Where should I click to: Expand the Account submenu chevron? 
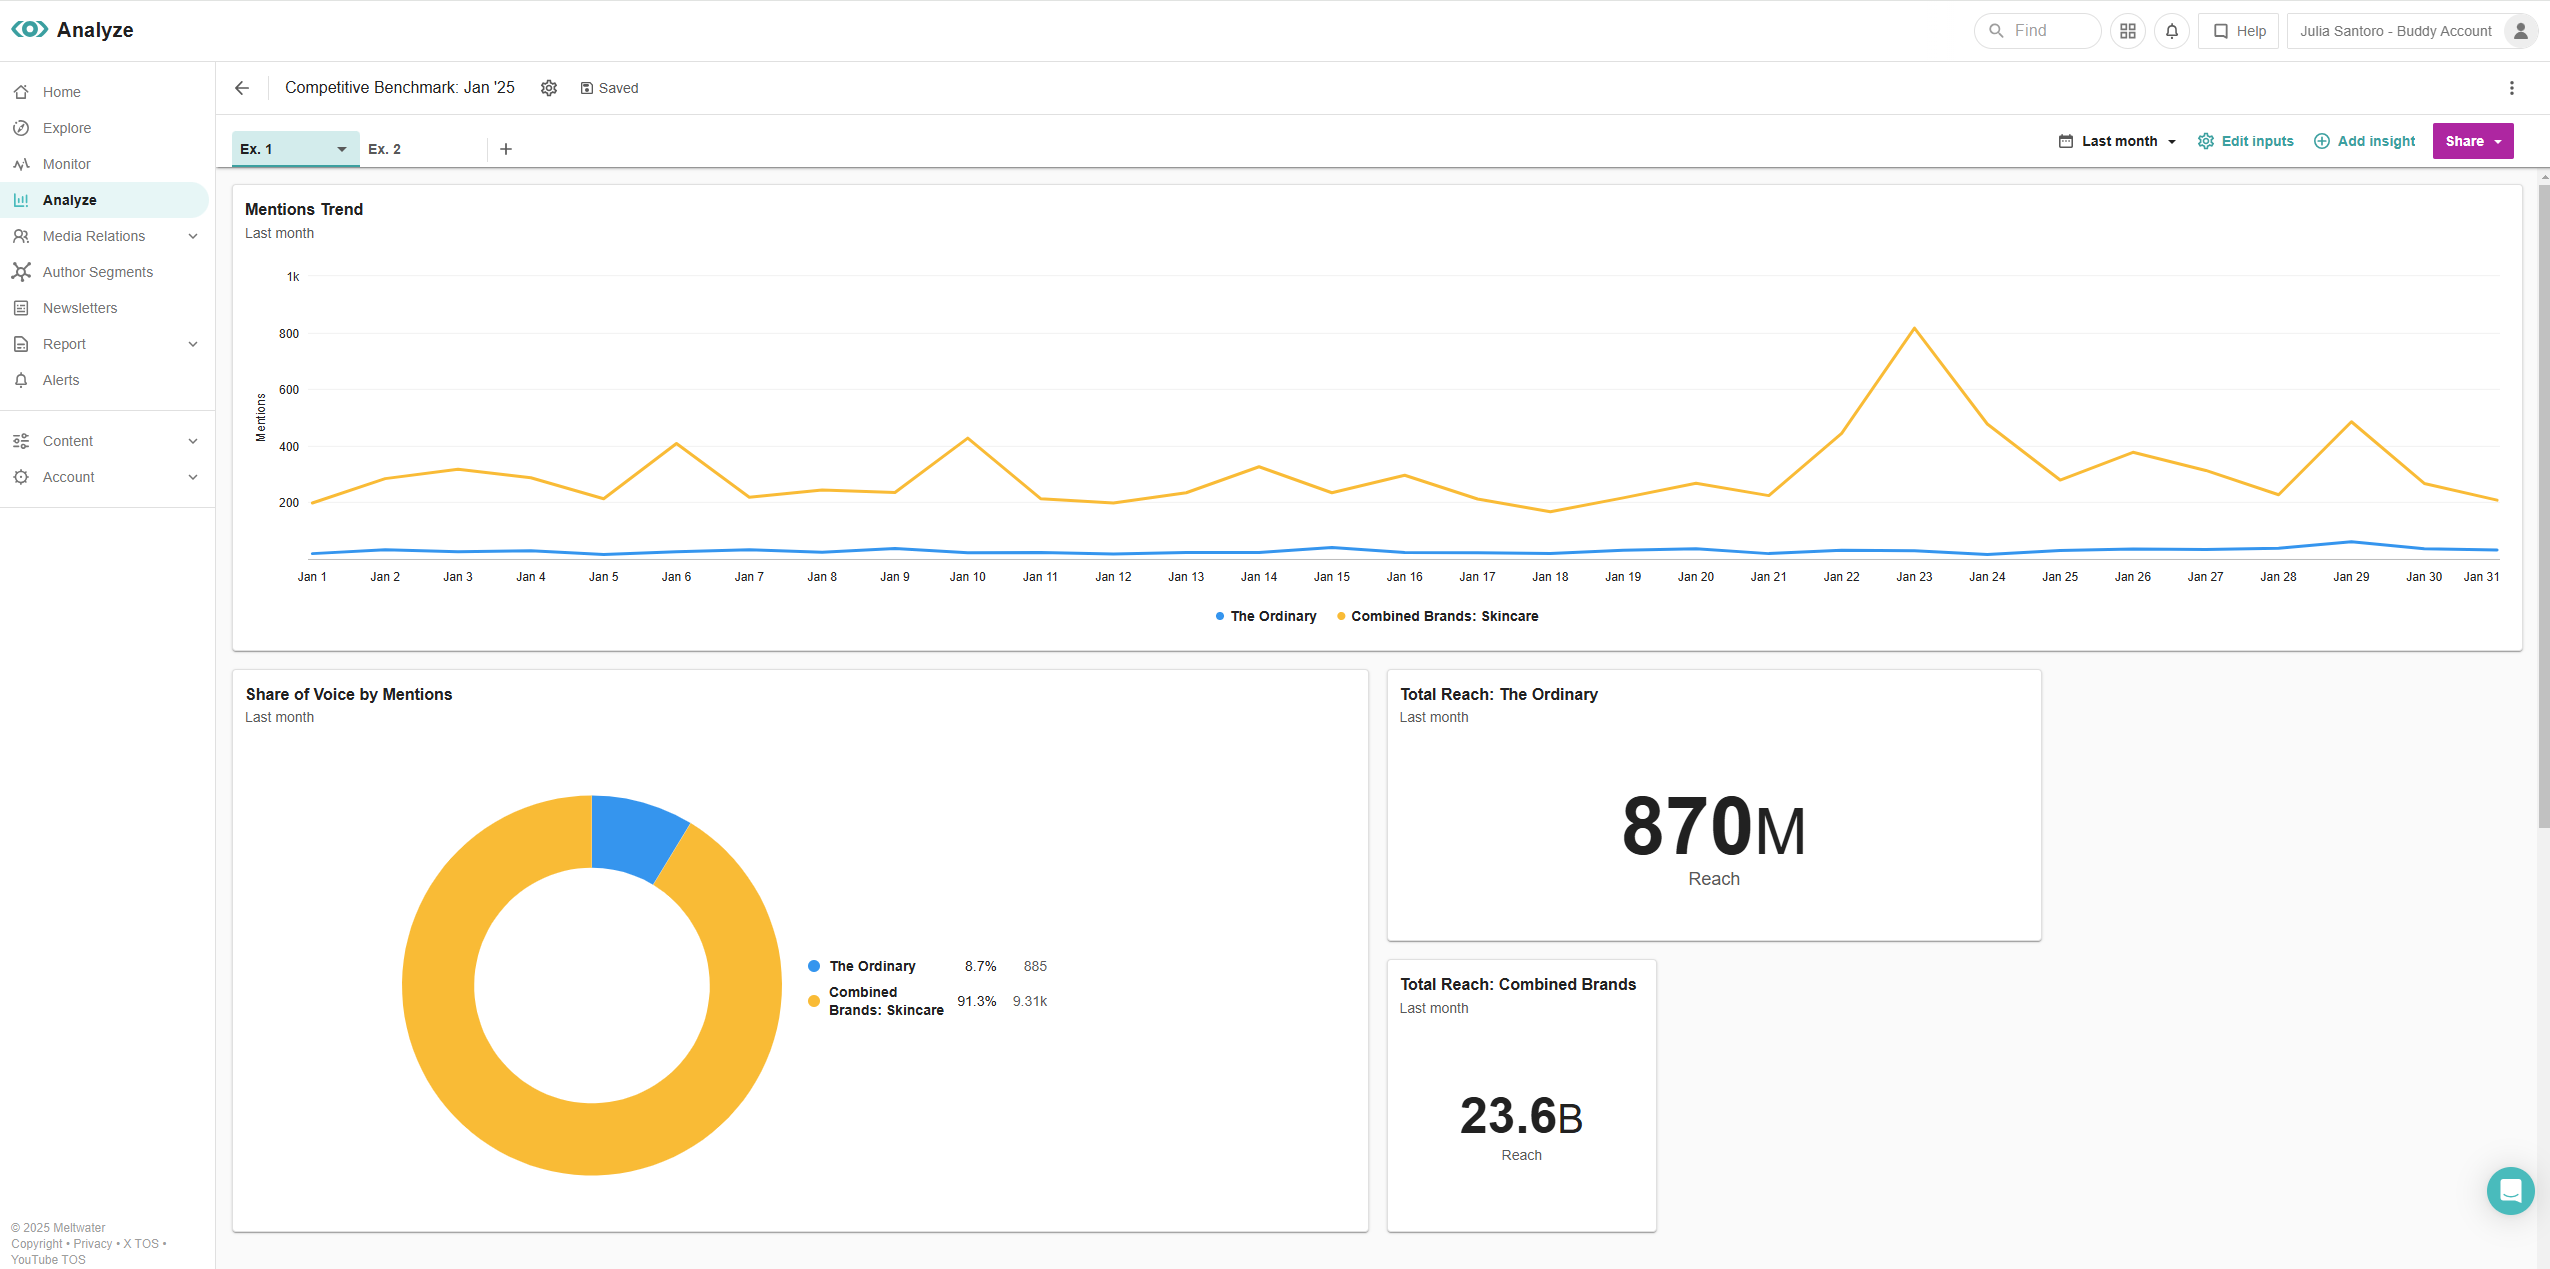click(193, 477)
